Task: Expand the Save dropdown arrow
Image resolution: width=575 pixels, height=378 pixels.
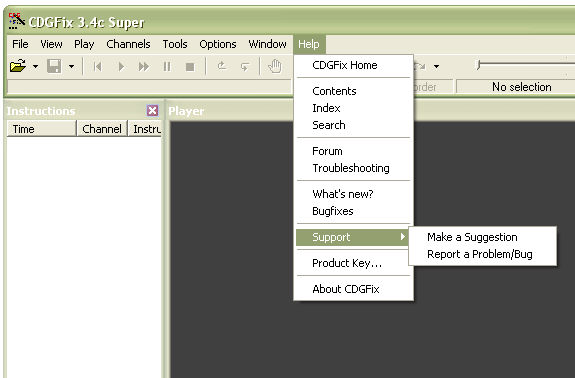Action: 72,67
